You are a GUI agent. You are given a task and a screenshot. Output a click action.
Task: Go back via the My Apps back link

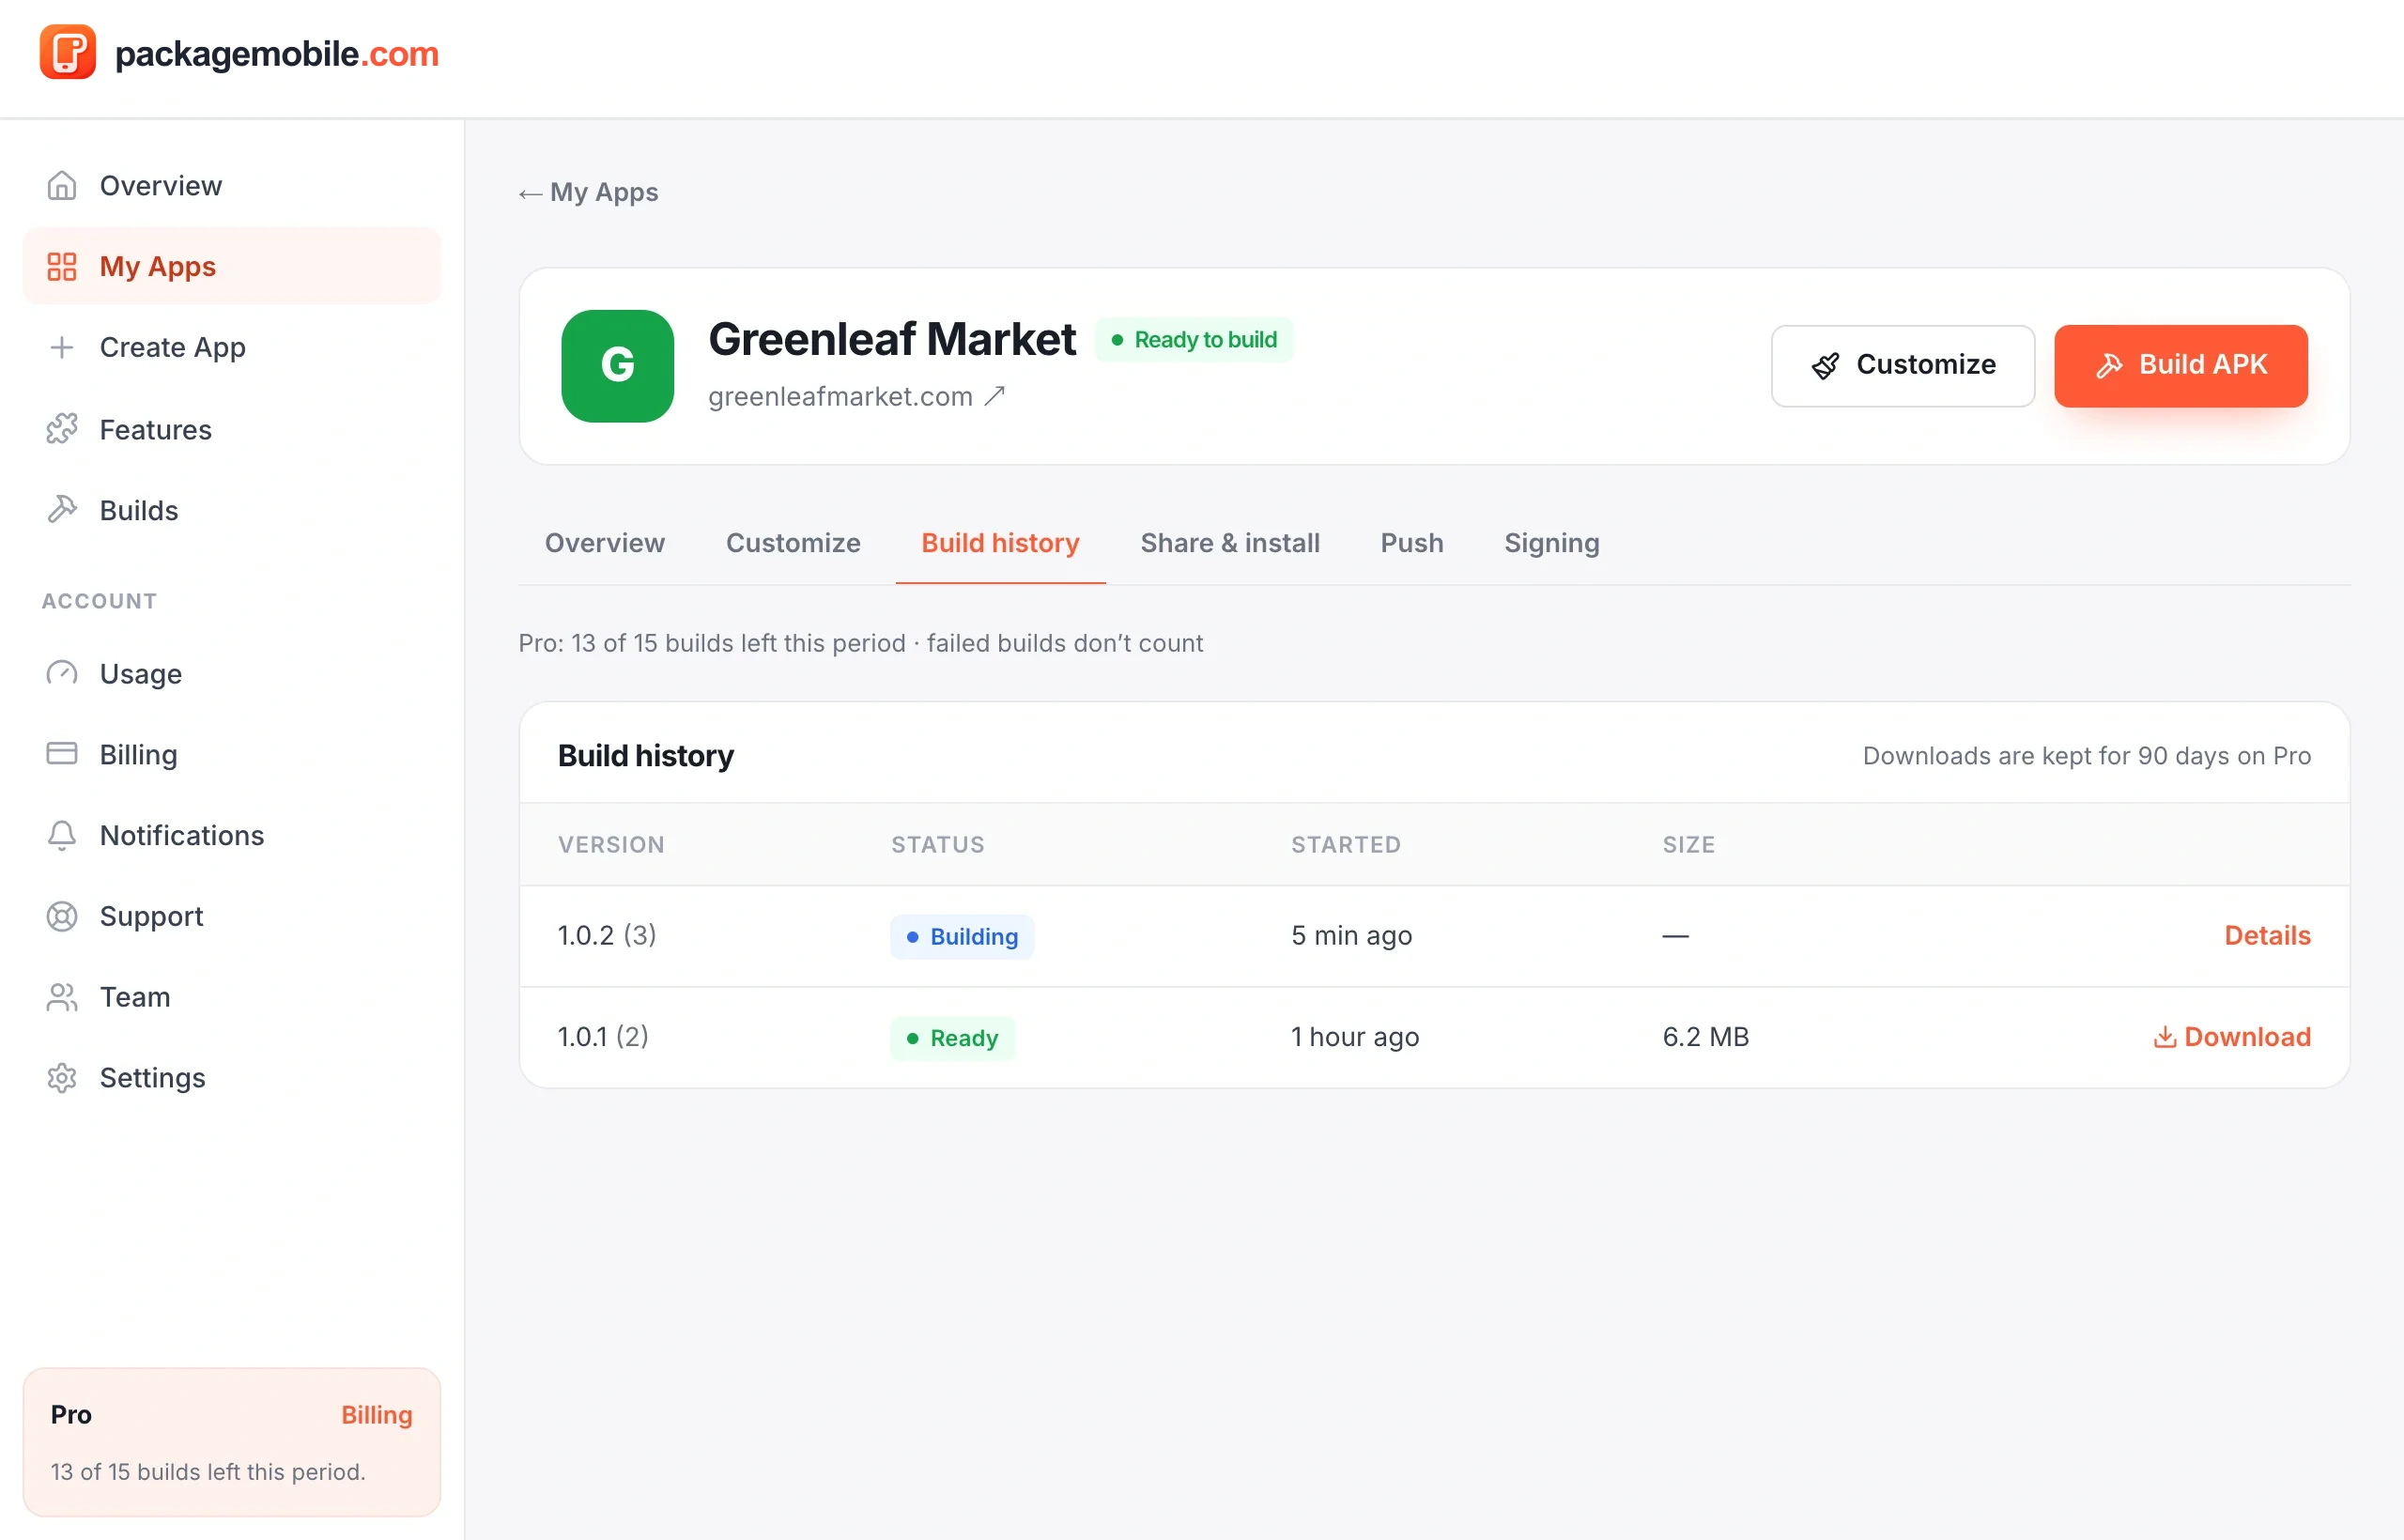[588, 192]
